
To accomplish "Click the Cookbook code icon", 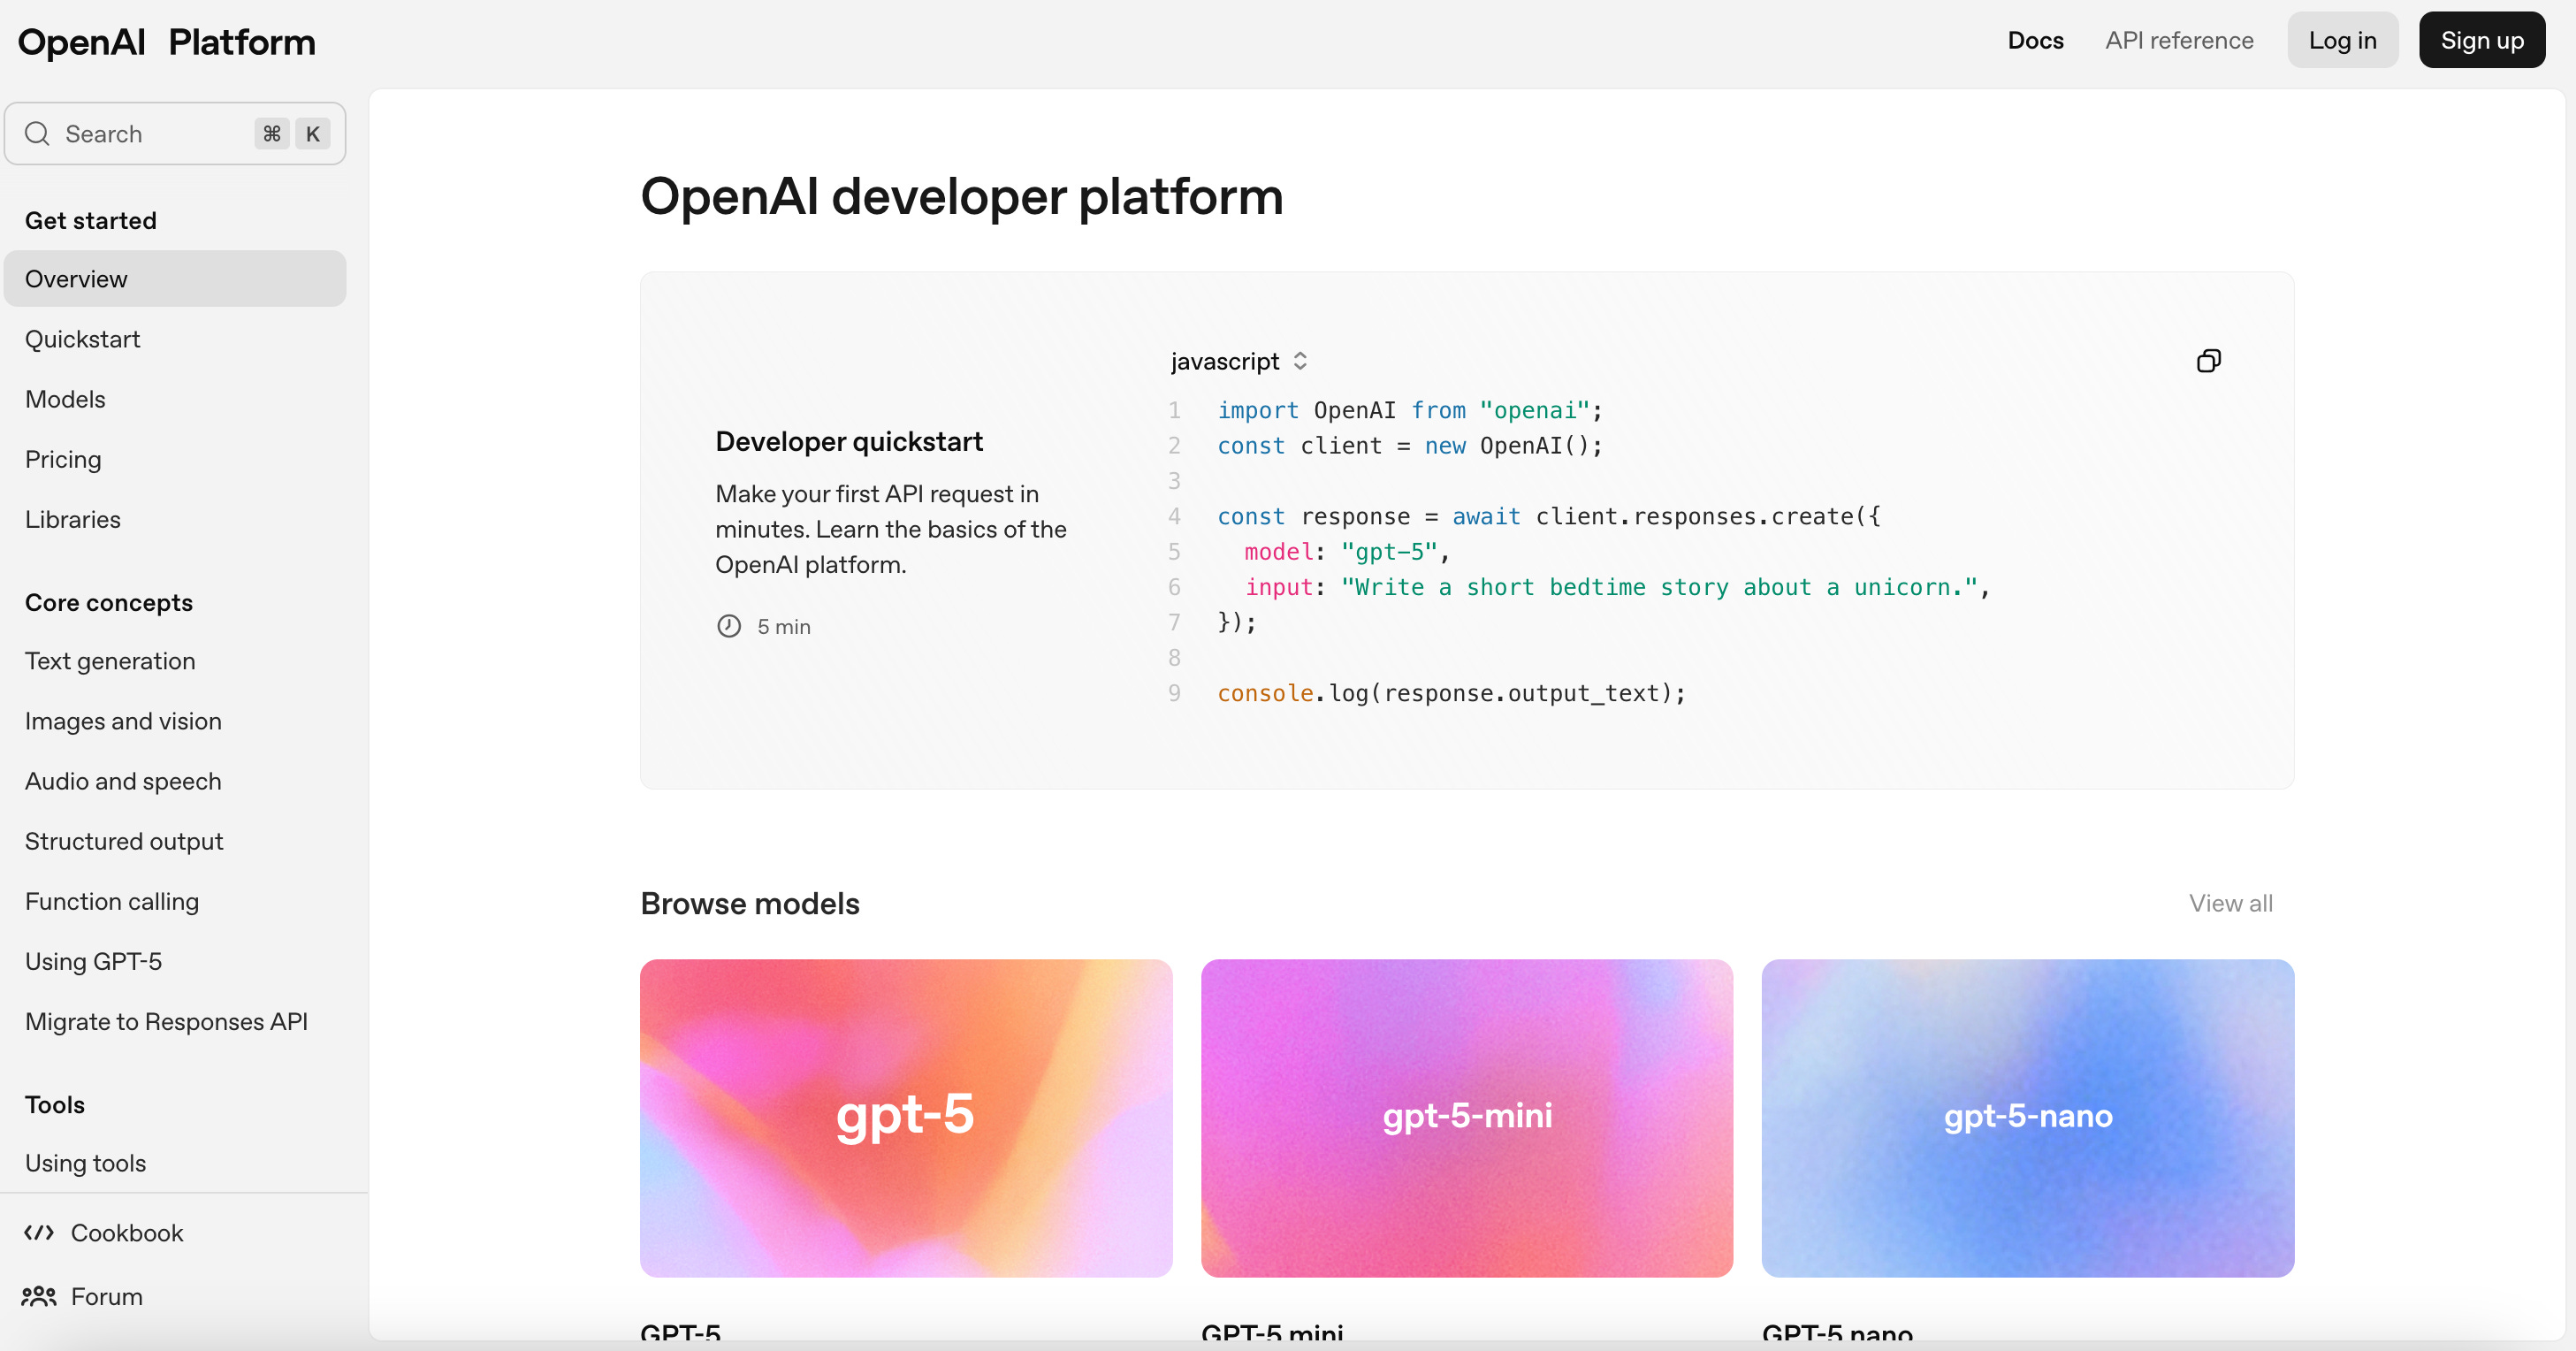I will click(x=39, y=1232).
